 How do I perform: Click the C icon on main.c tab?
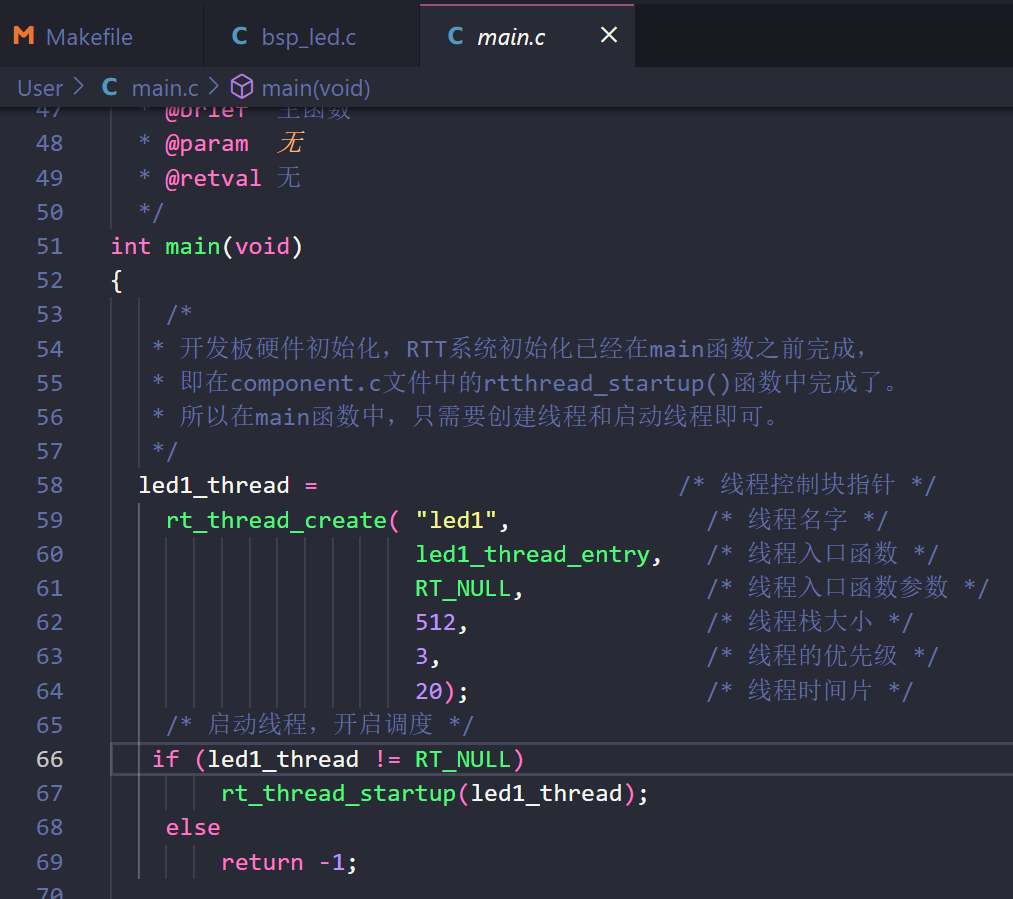click(456, 36)
